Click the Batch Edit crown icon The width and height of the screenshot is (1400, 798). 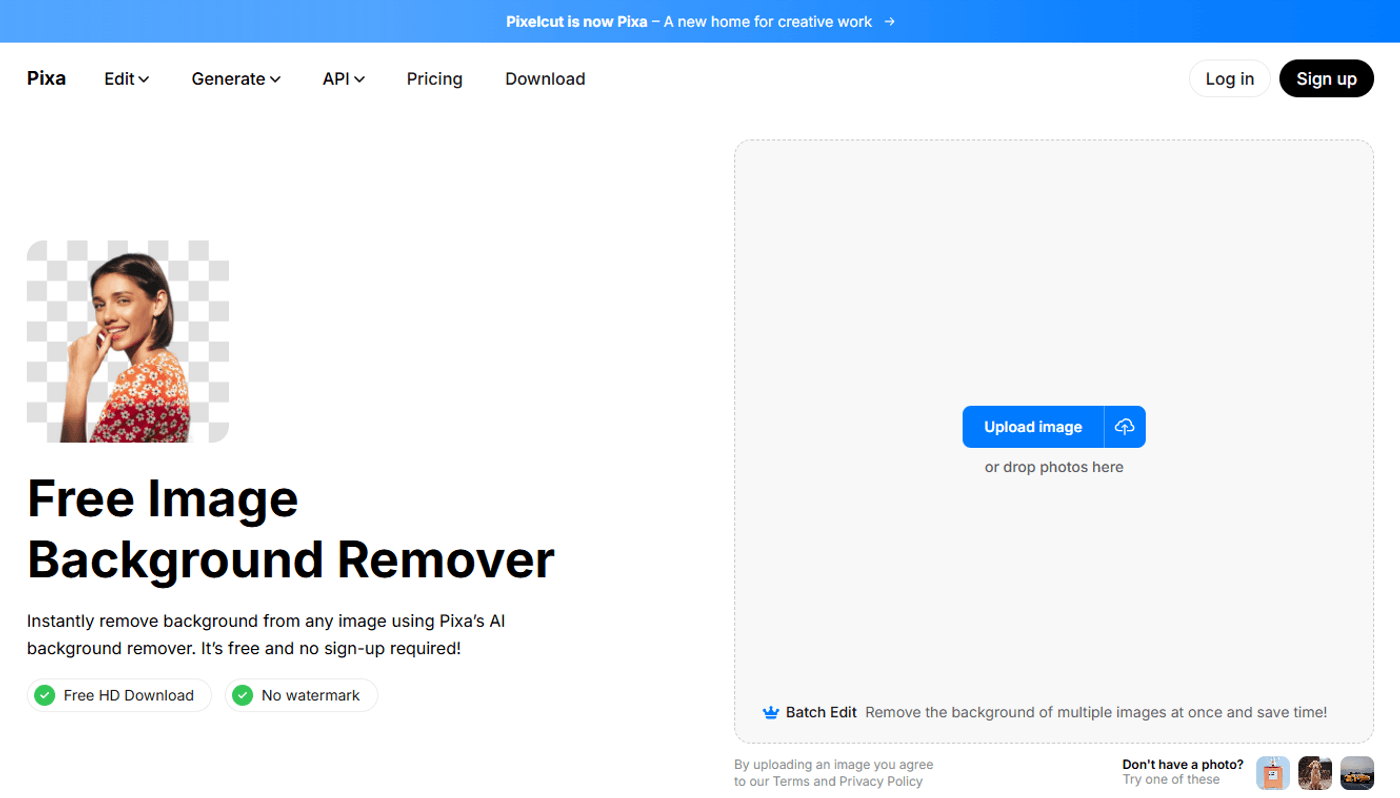click(x=770, y=713)
